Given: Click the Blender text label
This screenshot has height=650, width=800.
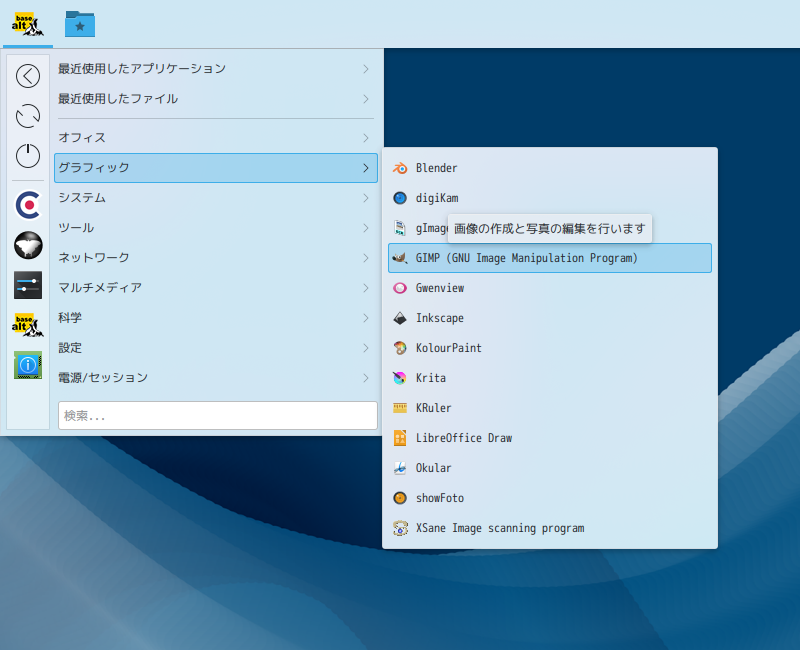Looking at the screenshot, I should coord(436,168).
